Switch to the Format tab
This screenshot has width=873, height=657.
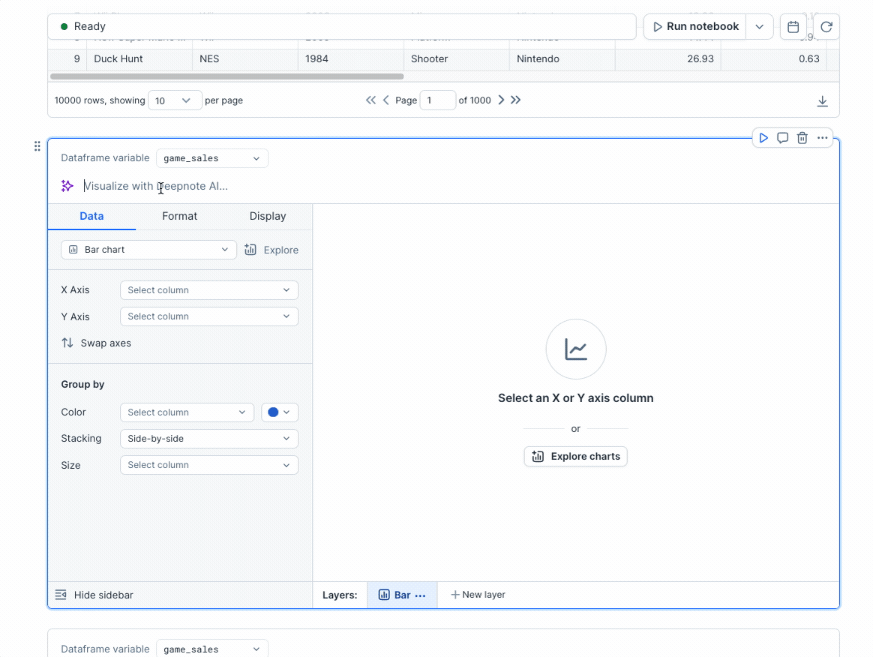point(179,216)
